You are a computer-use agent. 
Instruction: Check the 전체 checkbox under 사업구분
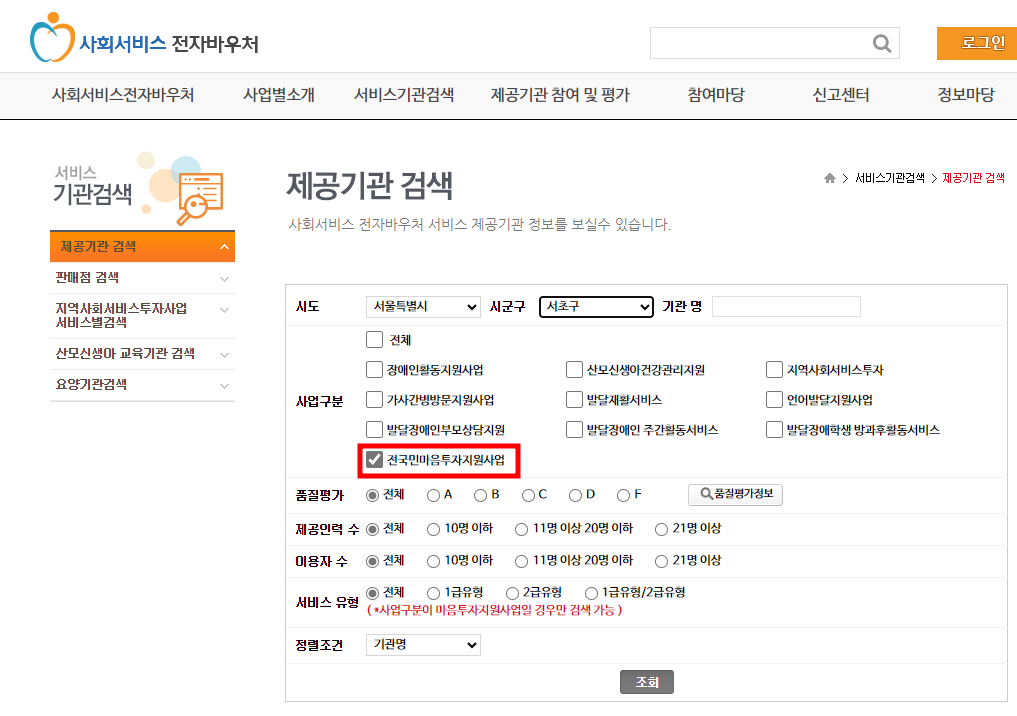point(375,340)
